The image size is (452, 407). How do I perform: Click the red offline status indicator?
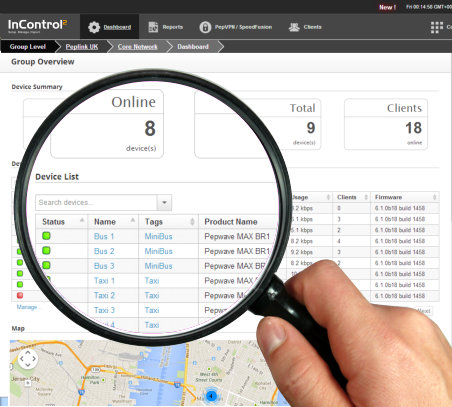coord(20,295)
